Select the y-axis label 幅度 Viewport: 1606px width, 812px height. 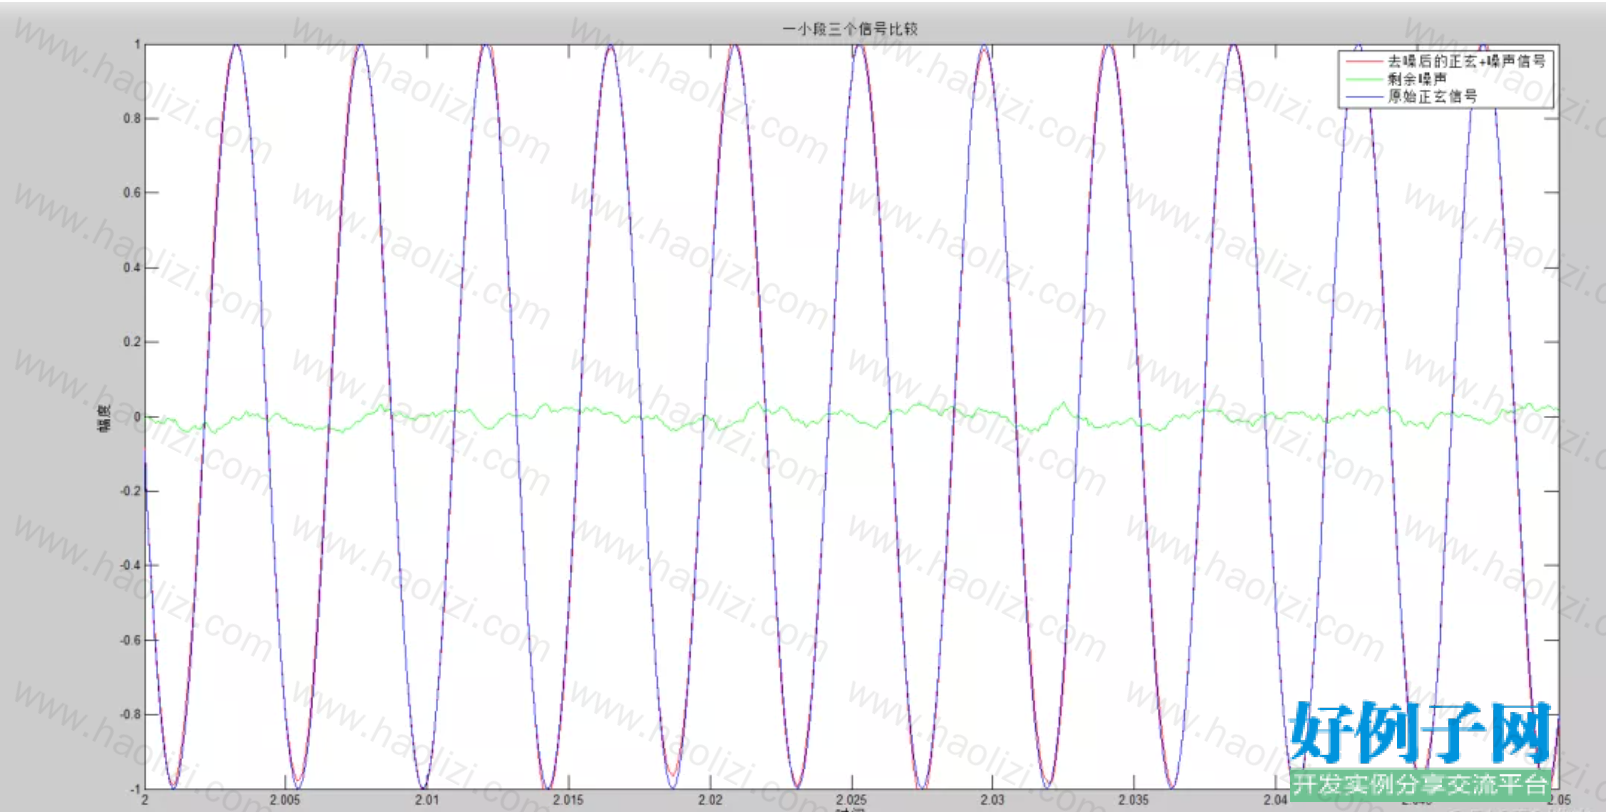[x=104, y=417]
